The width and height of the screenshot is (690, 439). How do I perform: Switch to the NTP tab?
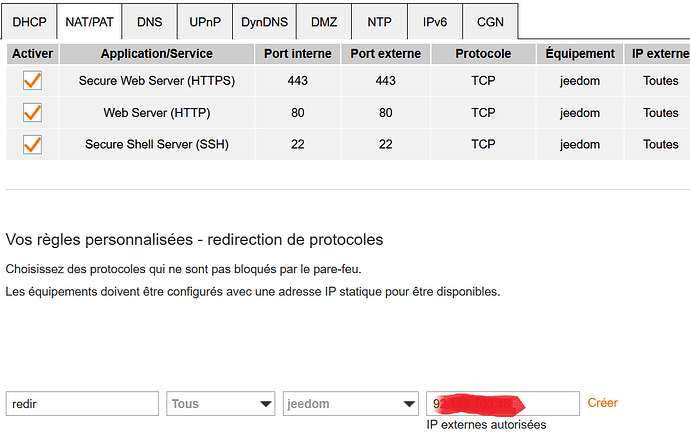pyautogui.click(x=379, y=21)
